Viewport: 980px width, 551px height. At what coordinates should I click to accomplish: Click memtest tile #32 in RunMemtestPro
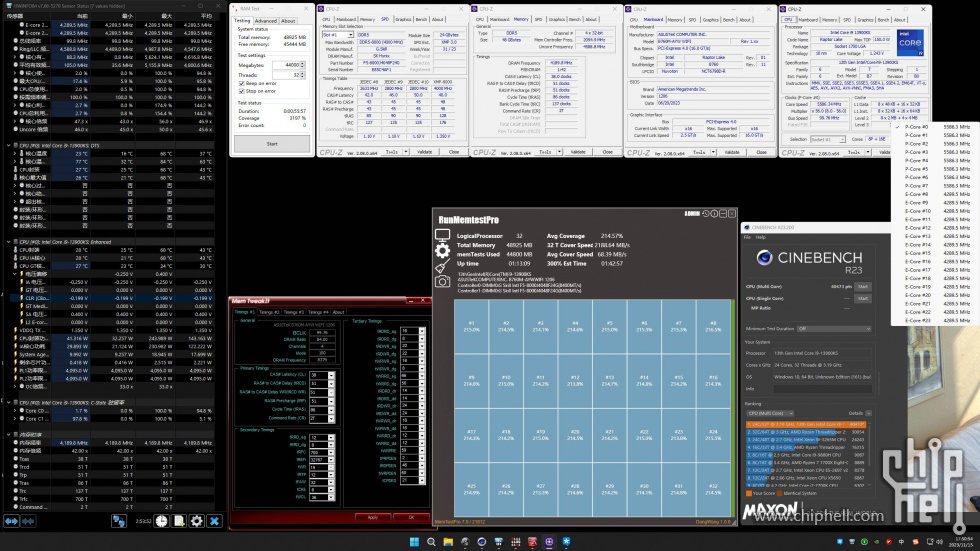point(713,489)
